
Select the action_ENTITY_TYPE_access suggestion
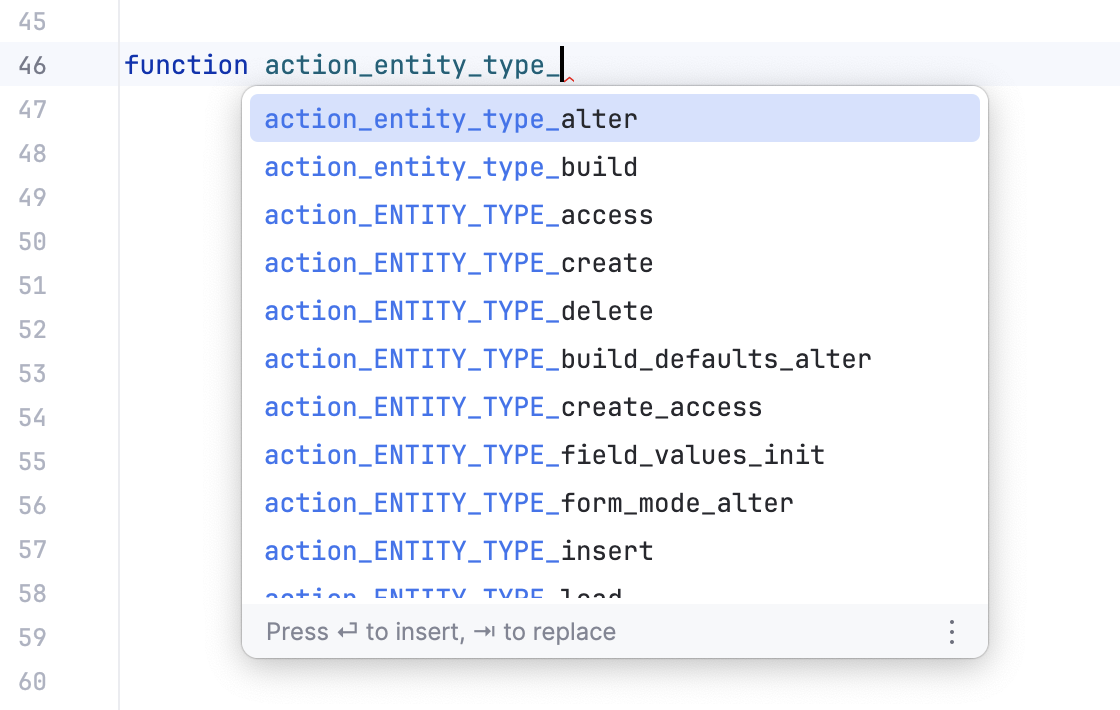point(458,214)
